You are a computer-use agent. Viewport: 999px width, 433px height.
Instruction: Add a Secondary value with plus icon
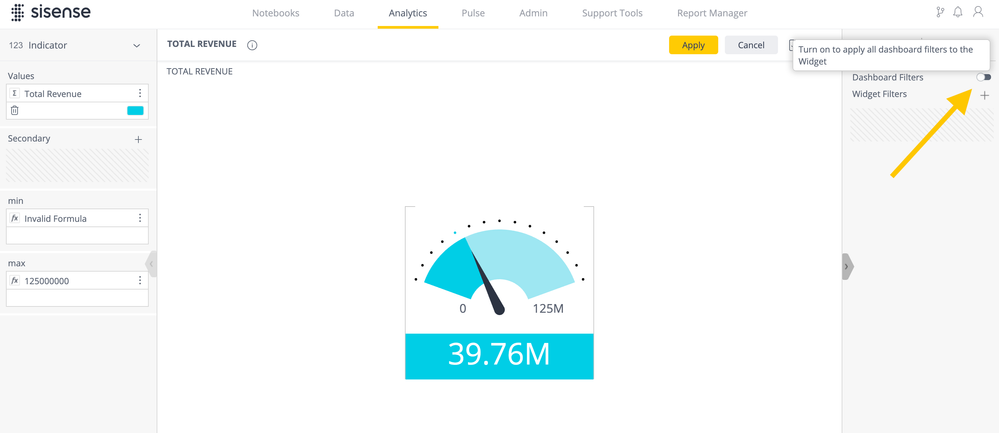[x=138, y=139]
